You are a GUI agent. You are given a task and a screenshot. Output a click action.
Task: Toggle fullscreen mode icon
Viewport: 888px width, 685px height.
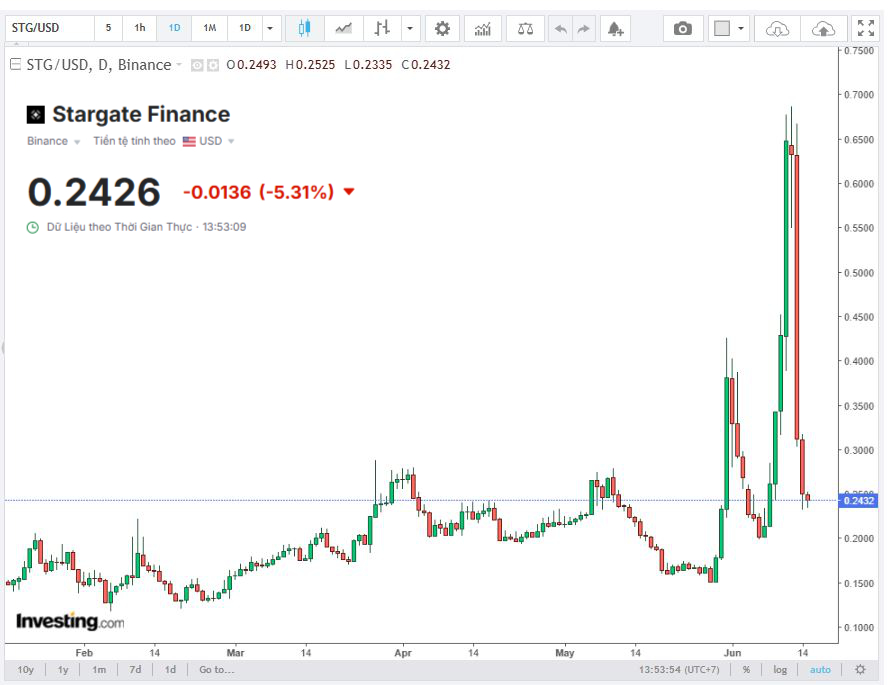pyautogui.click(x=866, y=28)
